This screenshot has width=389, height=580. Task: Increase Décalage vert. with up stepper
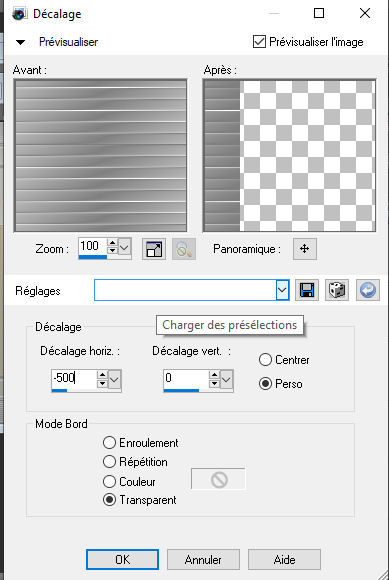(x=214, y=375)
